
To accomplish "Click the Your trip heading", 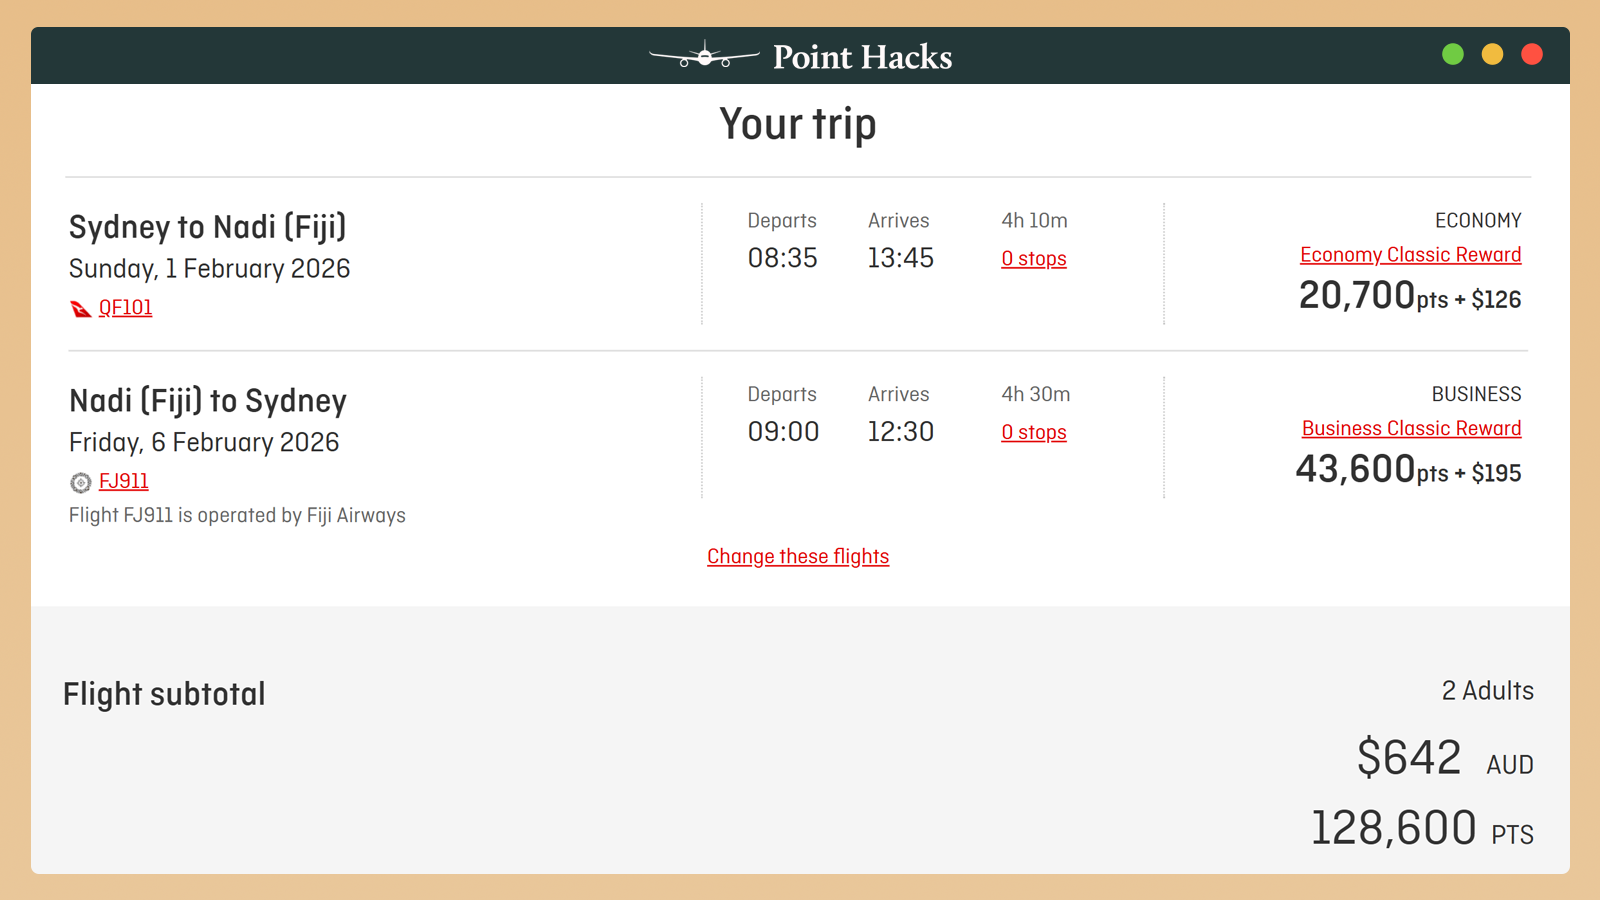I will [x=798, y=124].
